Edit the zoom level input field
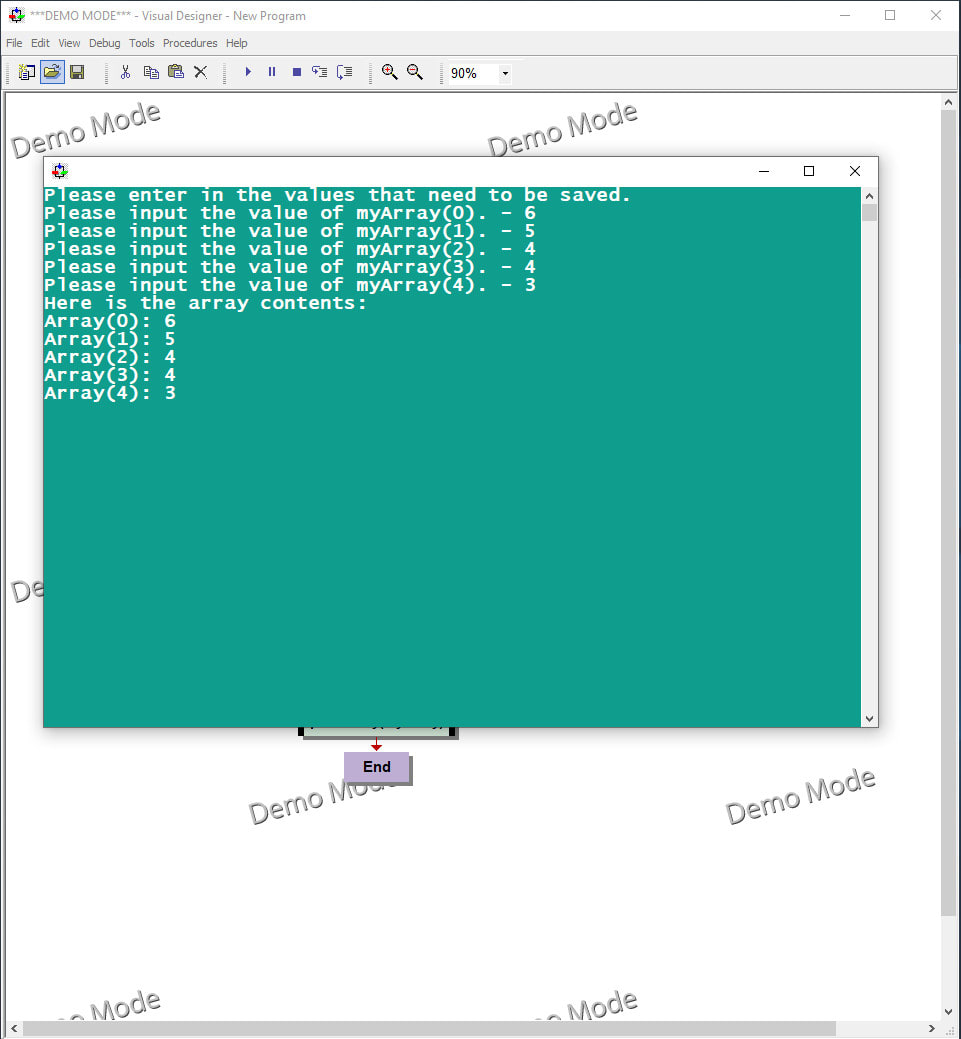 click(470, 73)
